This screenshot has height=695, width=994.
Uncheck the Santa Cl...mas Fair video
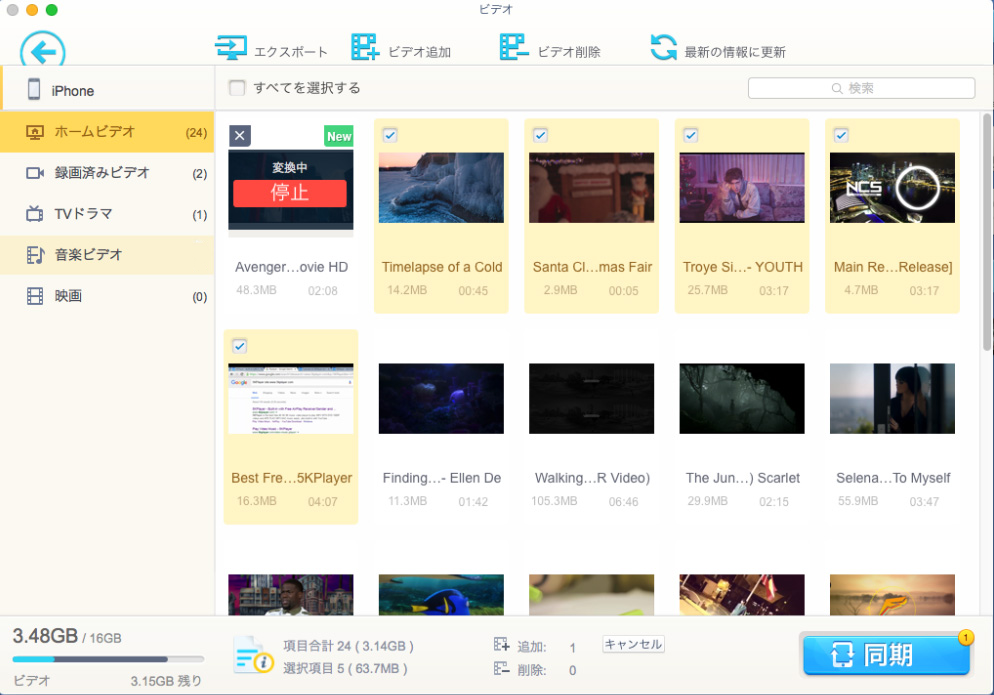coord(540,135)
